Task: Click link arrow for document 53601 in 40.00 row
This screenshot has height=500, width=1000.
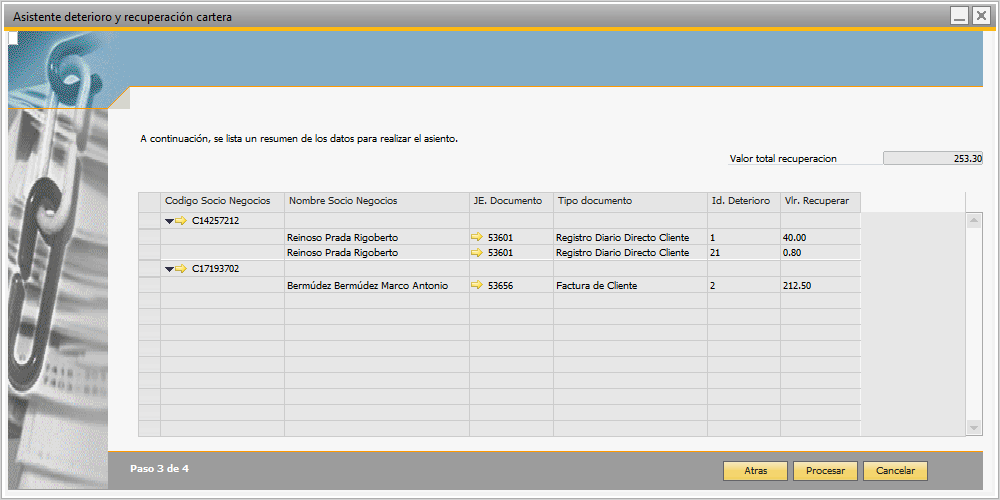Action: click(477, 237)
